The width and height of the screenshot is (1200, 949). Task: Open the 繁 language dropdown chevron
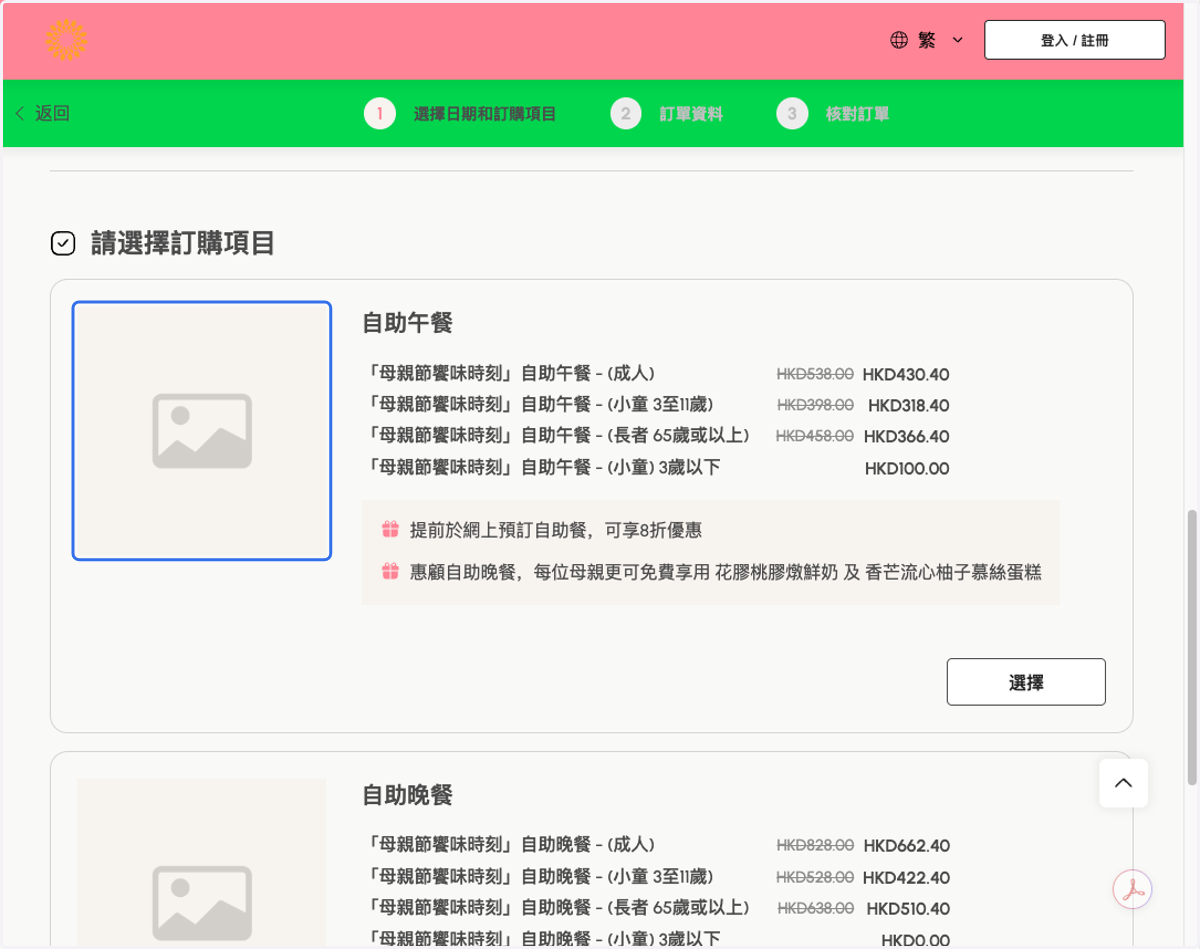tap(957, 40)
